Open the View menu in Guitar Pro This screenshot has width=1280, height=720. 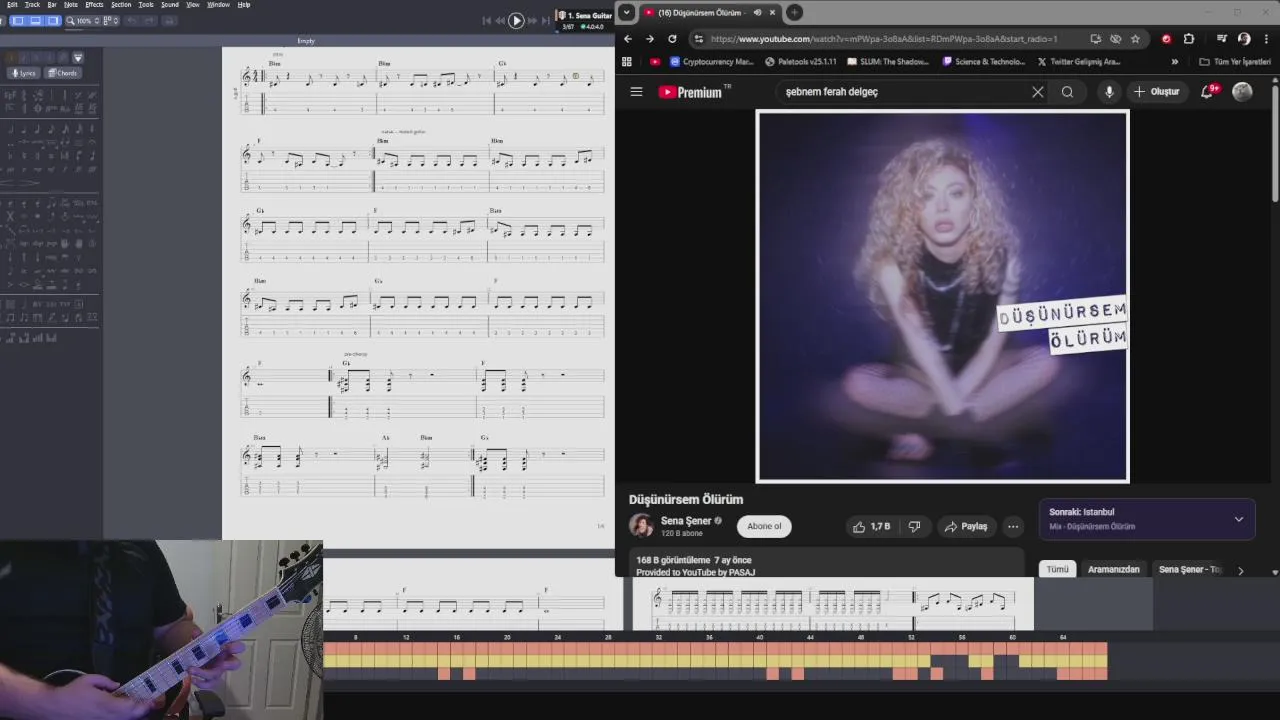pyautogui.click(x=193, y=5)
